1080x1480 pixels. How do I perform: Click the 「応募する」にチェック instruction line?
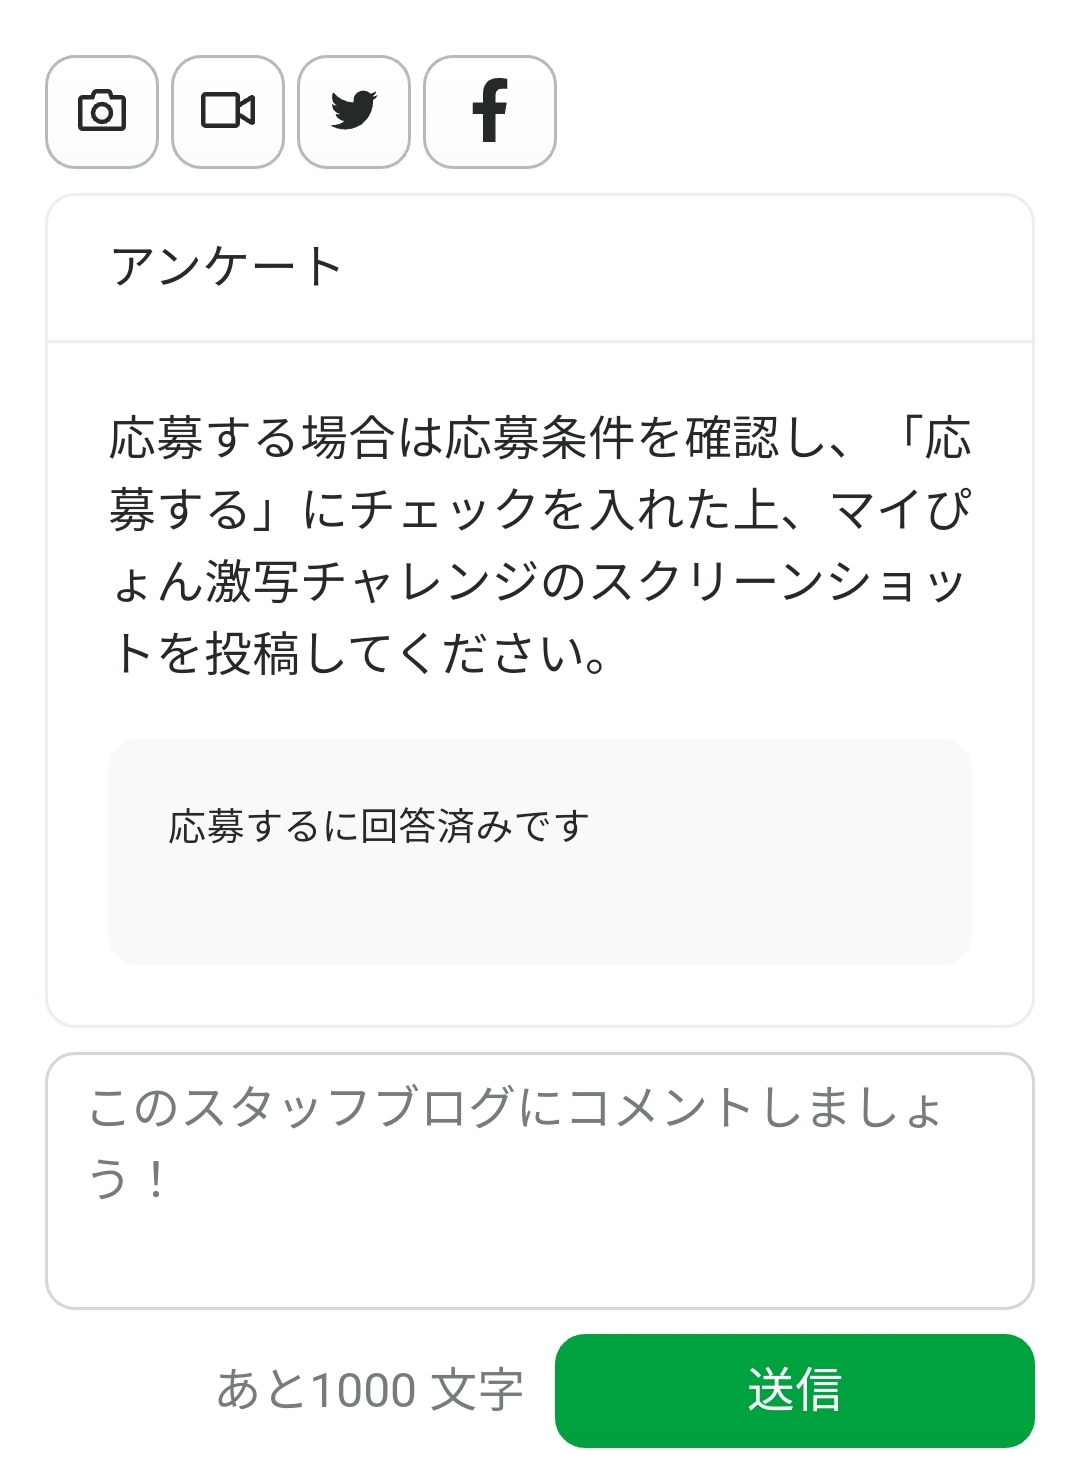pyautogui.click(x=540, y=509)
